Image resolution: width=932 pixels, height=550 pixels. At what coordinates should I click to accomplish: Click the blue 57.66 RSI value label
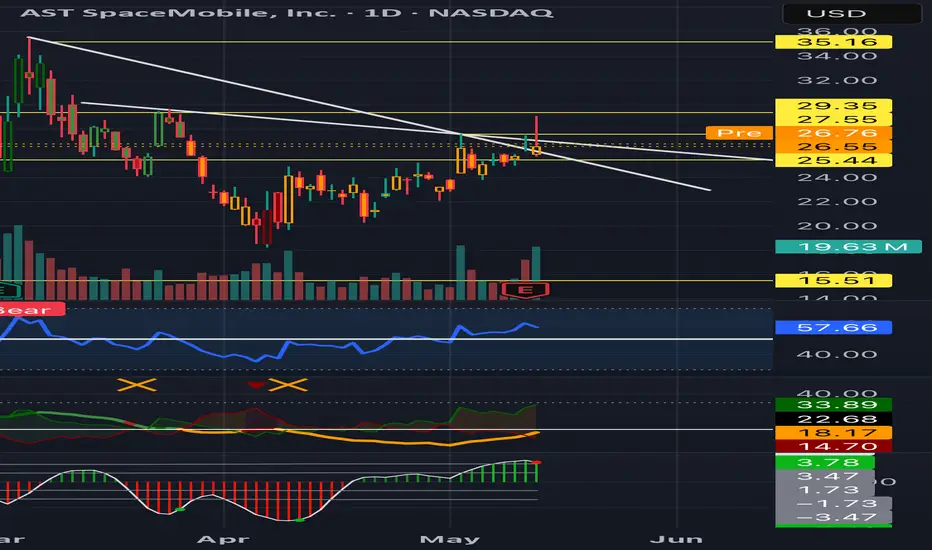[x=833, y=328]
